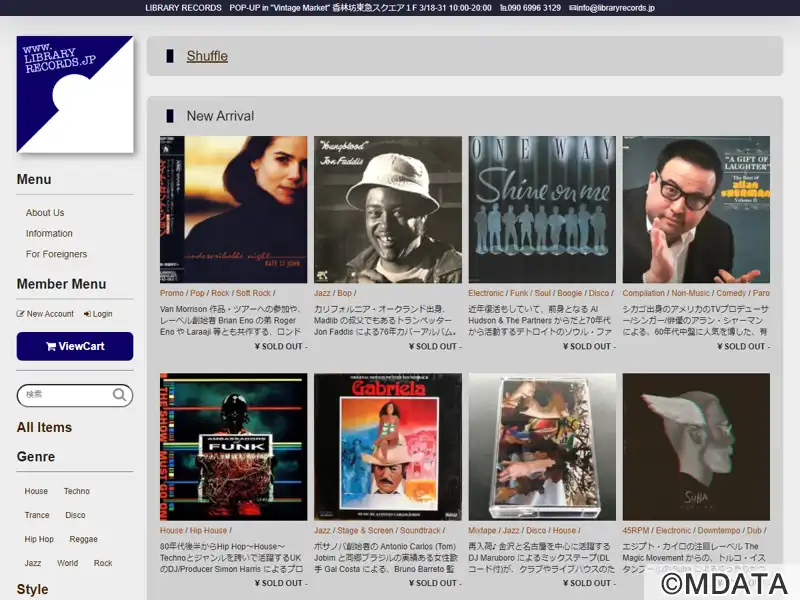The height and width of the screenshot is (600, 800).
Task: Click the Stage & Screen tag
Action: coord(365,530)
